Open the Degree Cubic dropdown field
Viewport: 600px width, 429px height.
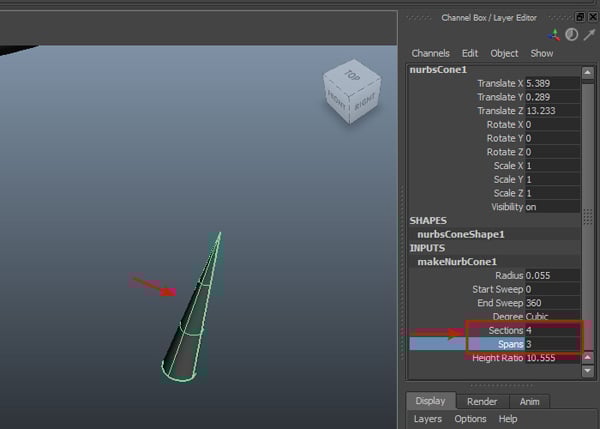[x=551, y=316]
